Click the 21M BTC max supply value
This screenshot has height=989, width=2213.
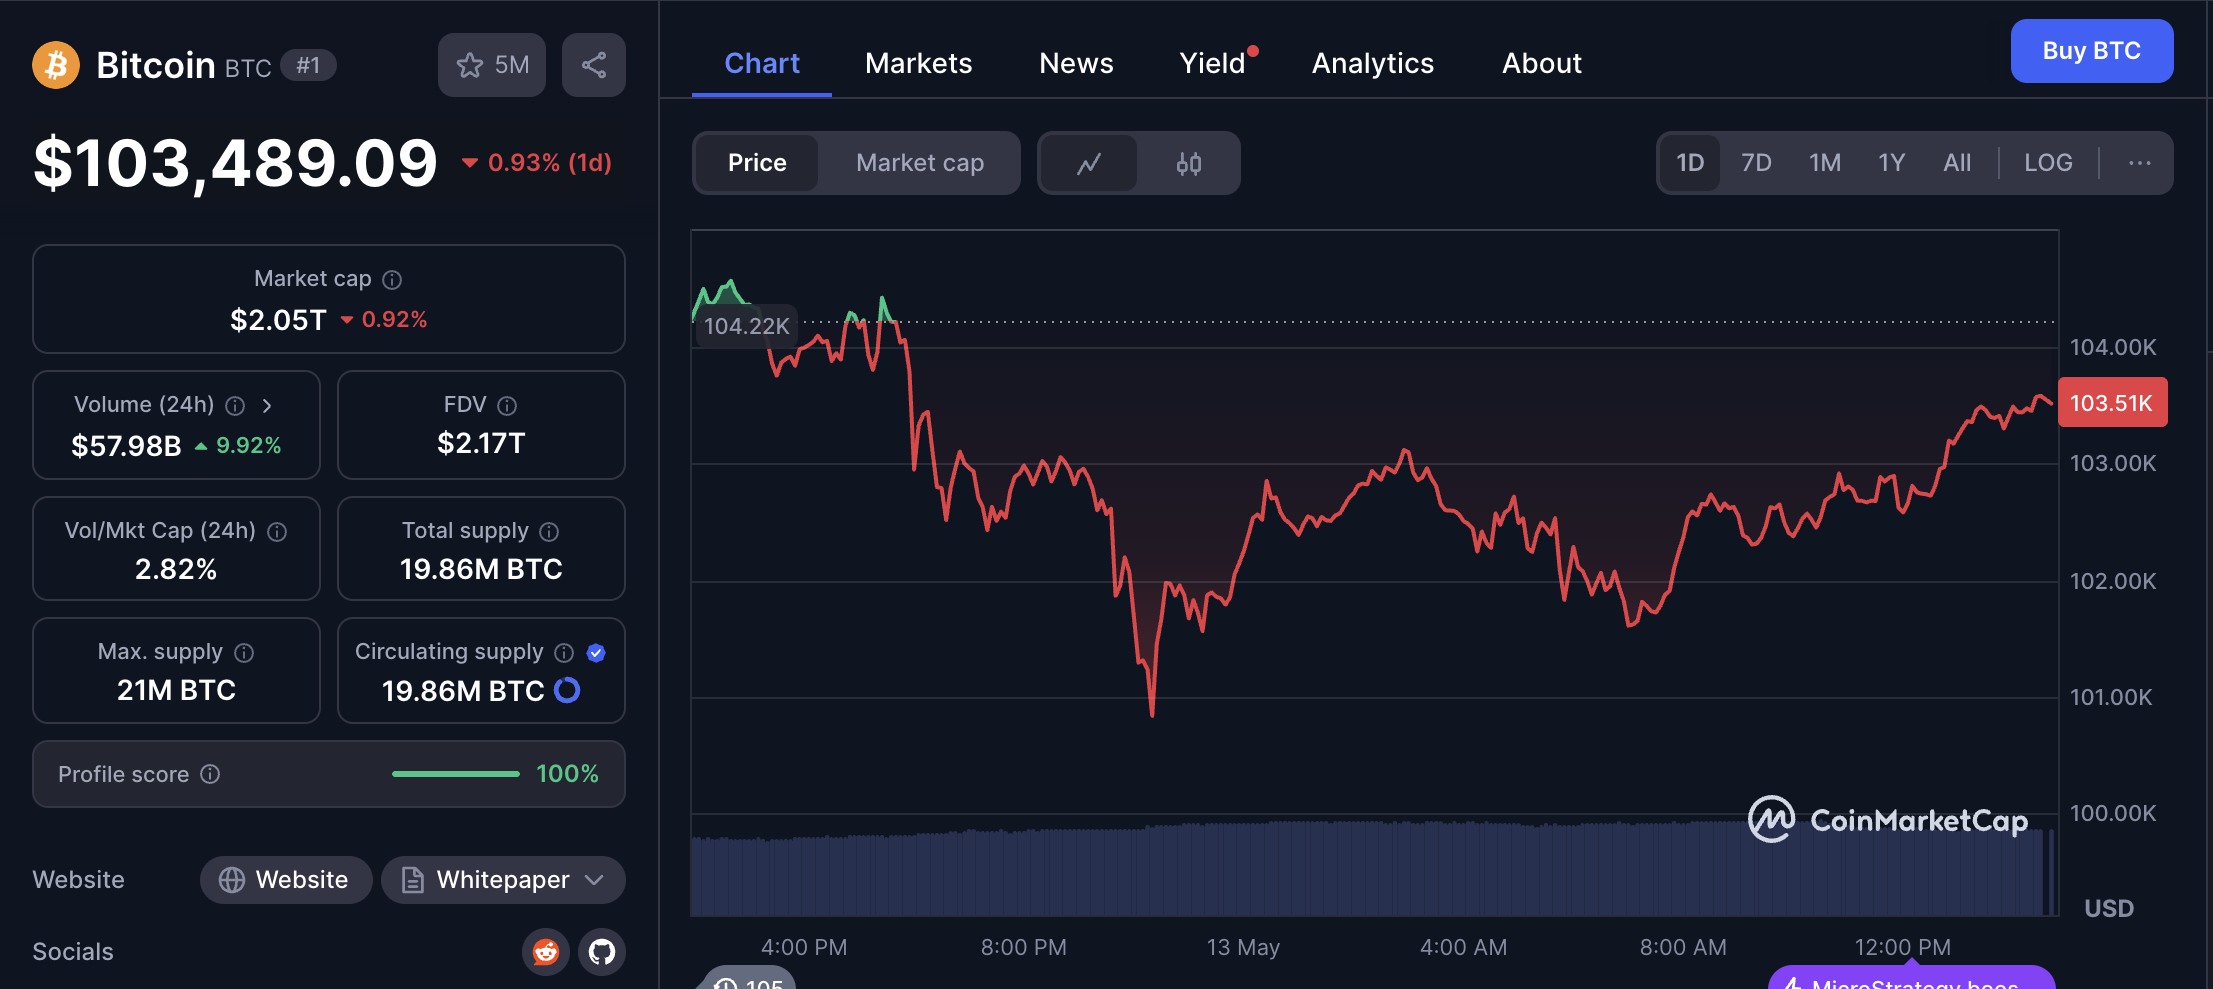(176, 690)
